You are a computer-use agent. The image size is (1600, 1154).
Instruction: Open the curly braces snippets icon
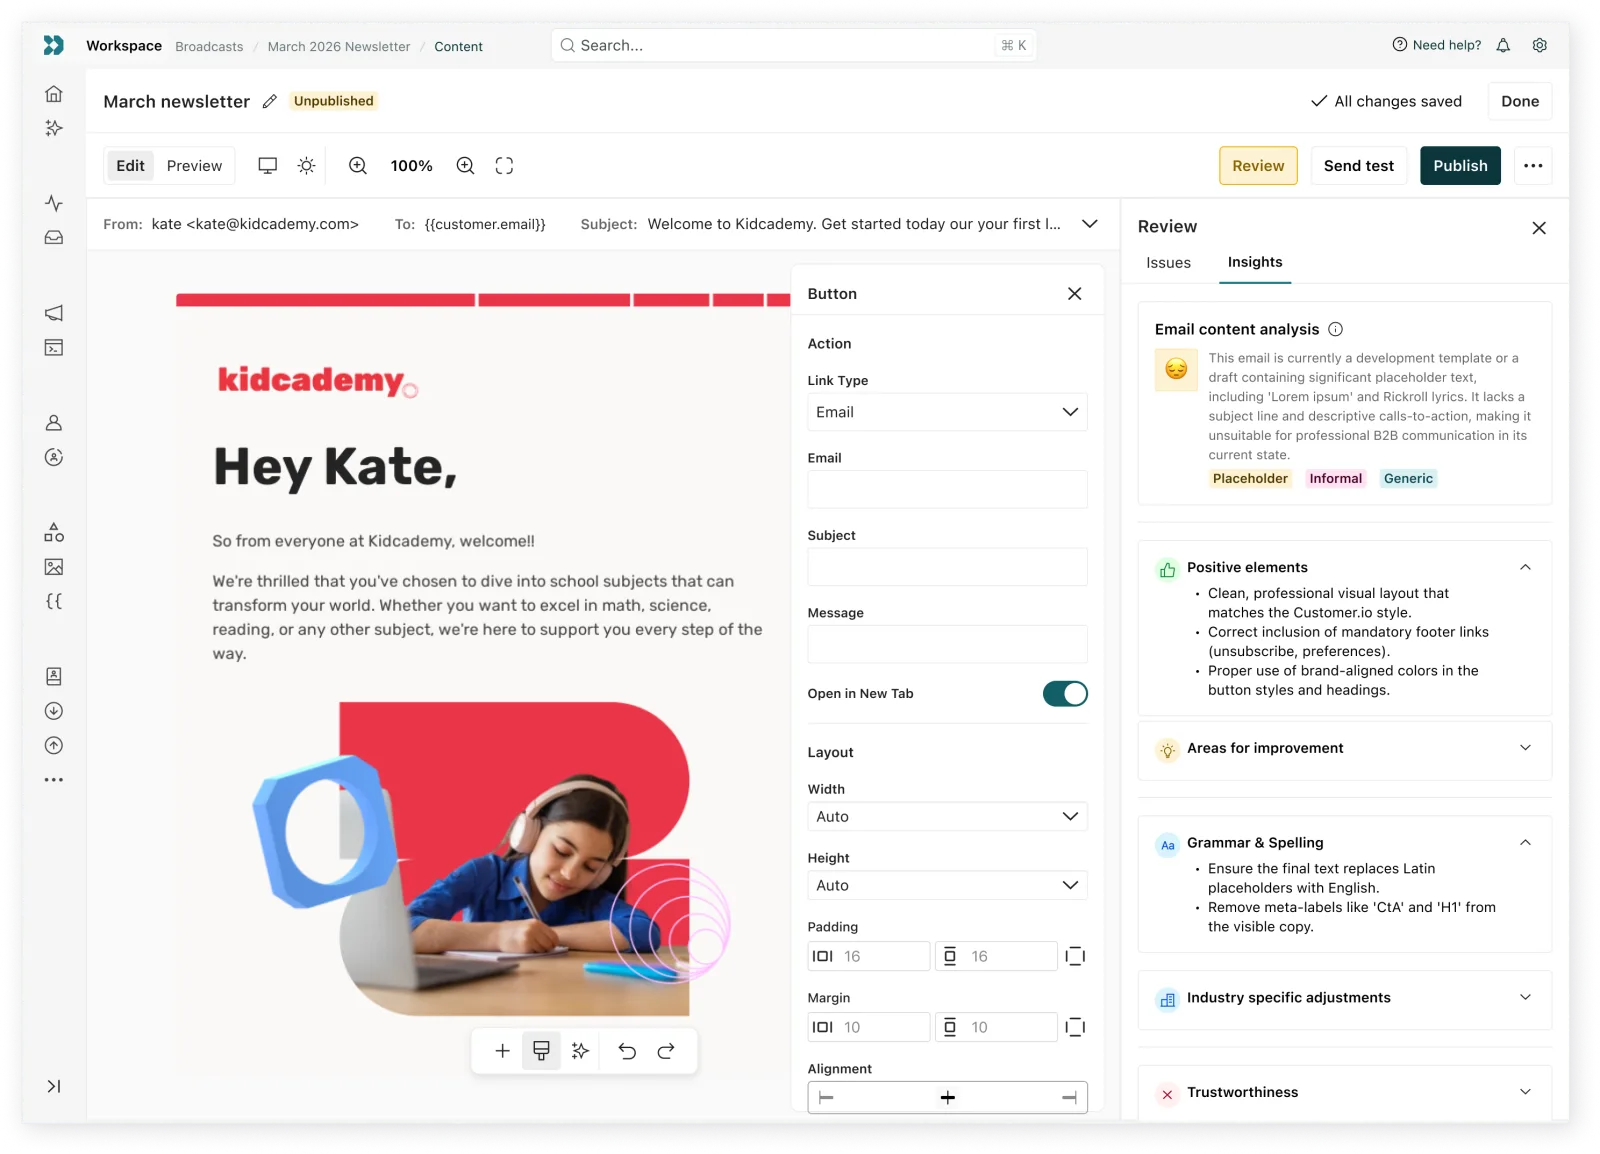[54, 601]
